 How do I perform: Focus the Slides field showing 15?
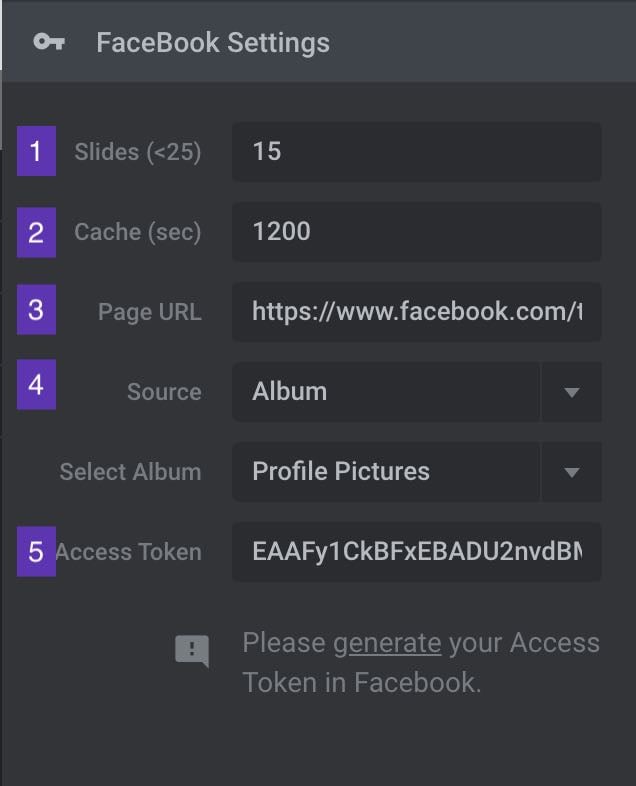(417, 151)
